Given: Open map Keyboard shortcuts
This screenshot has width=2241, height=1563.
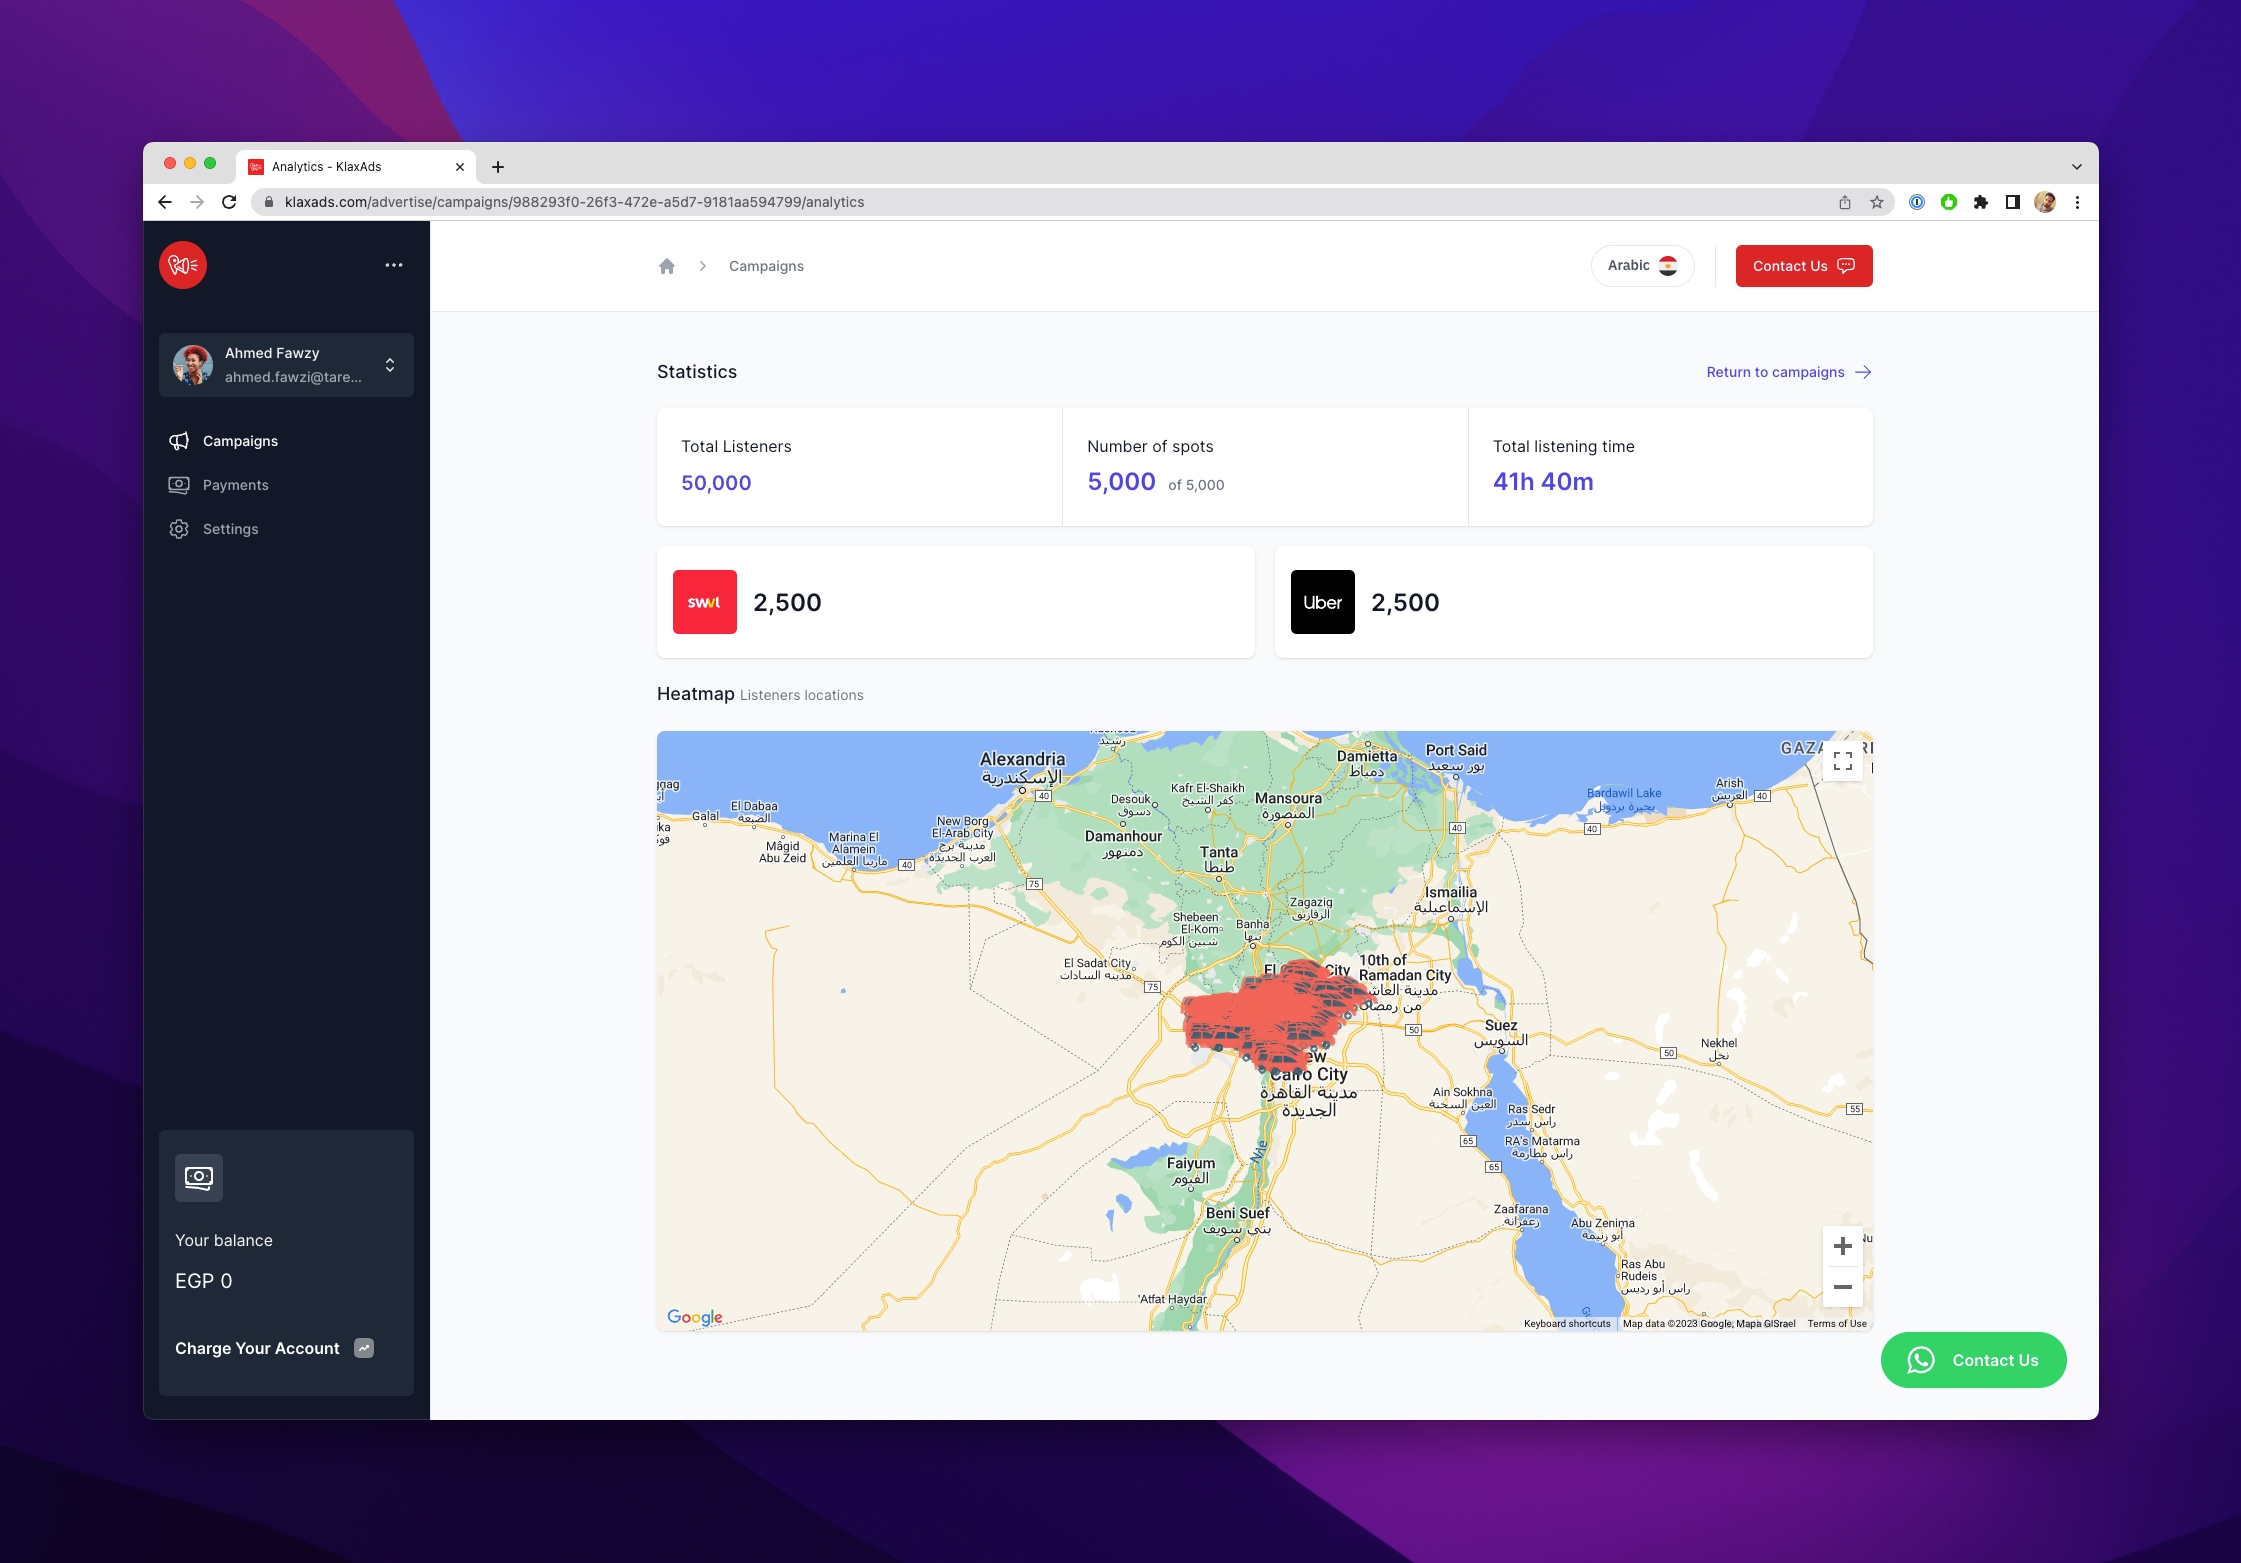Looking at the screenshot, I should (1567, 1324).
